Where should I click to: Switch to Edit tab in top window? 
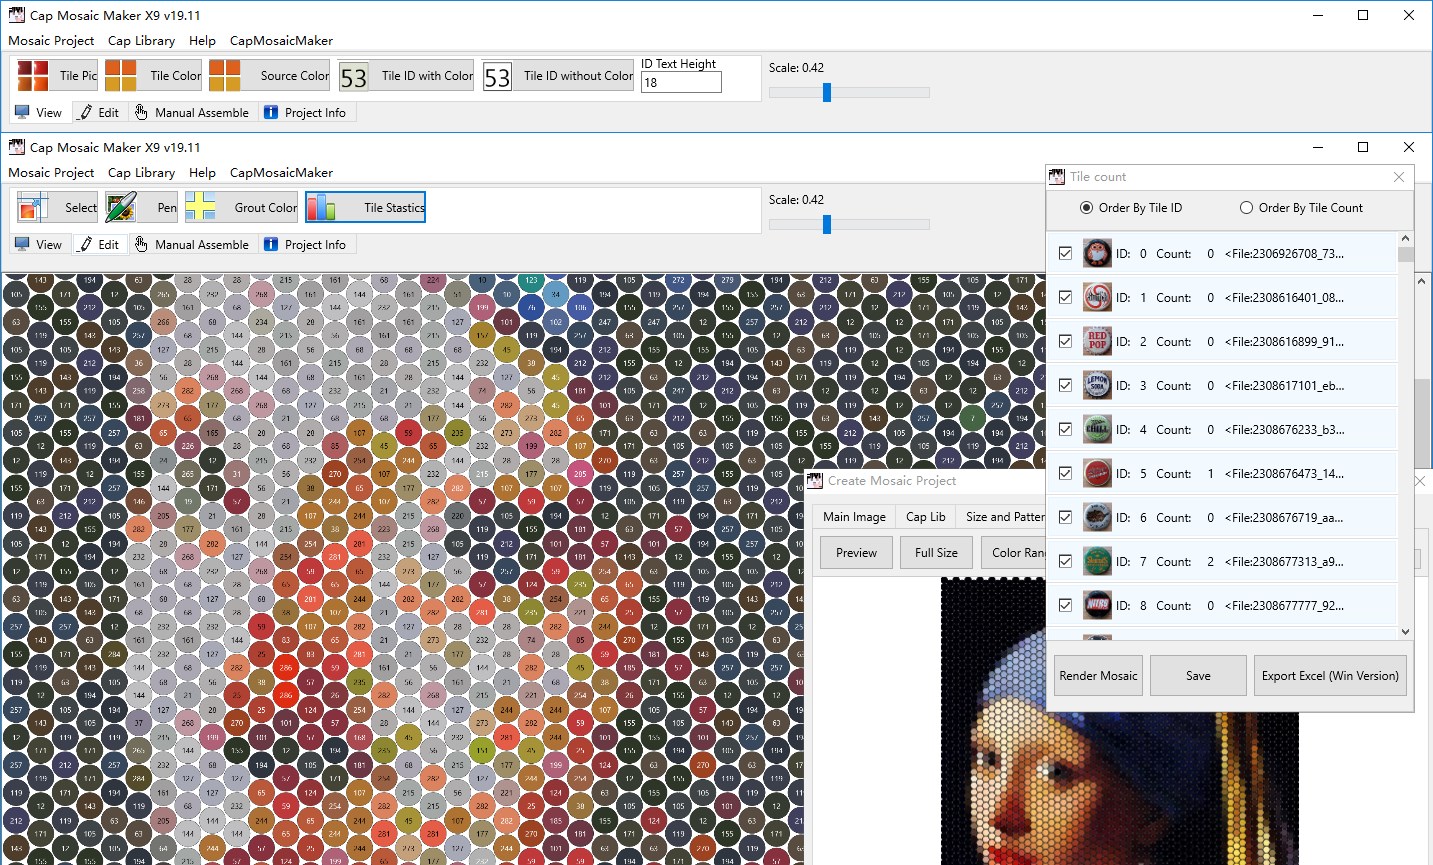[x=99, y=112]
